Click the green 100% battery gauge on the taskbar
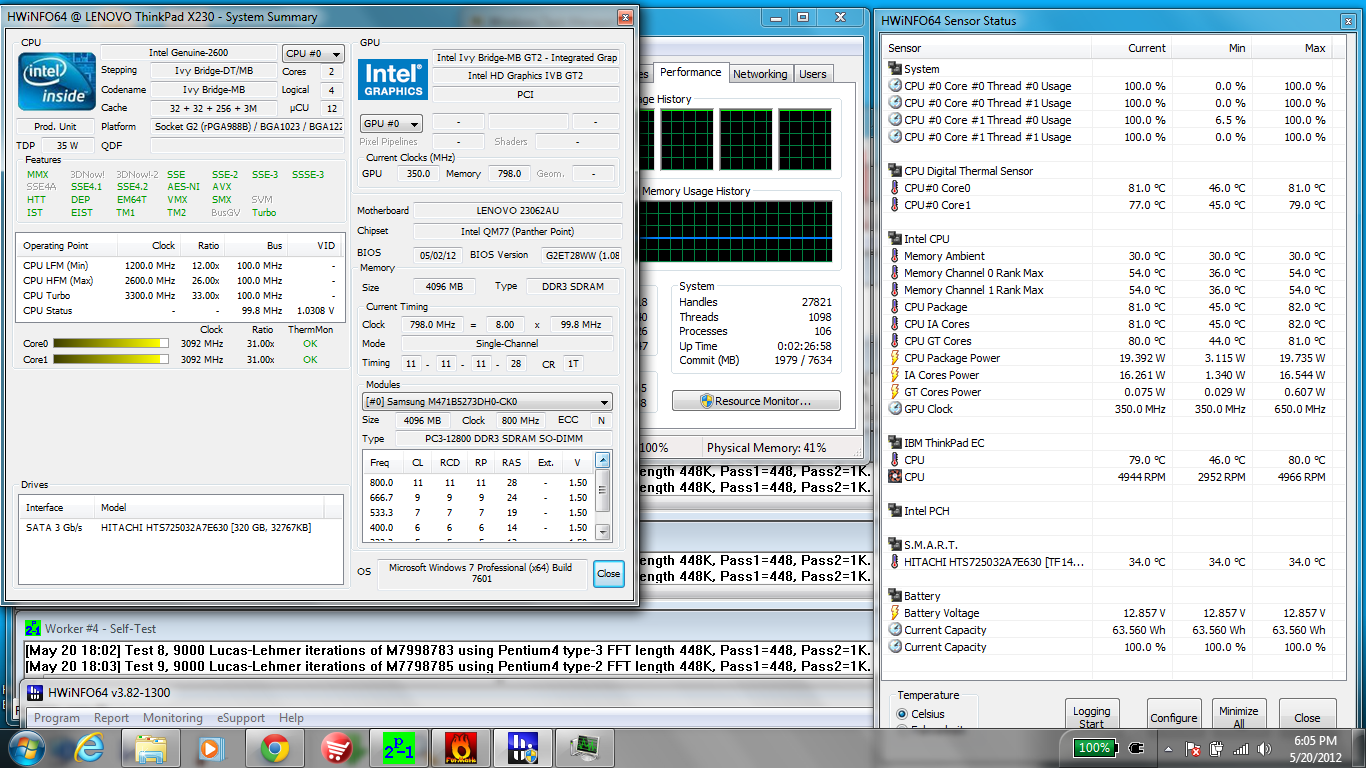Screen dimensions: 1366x768 [x=1095, y=748]
